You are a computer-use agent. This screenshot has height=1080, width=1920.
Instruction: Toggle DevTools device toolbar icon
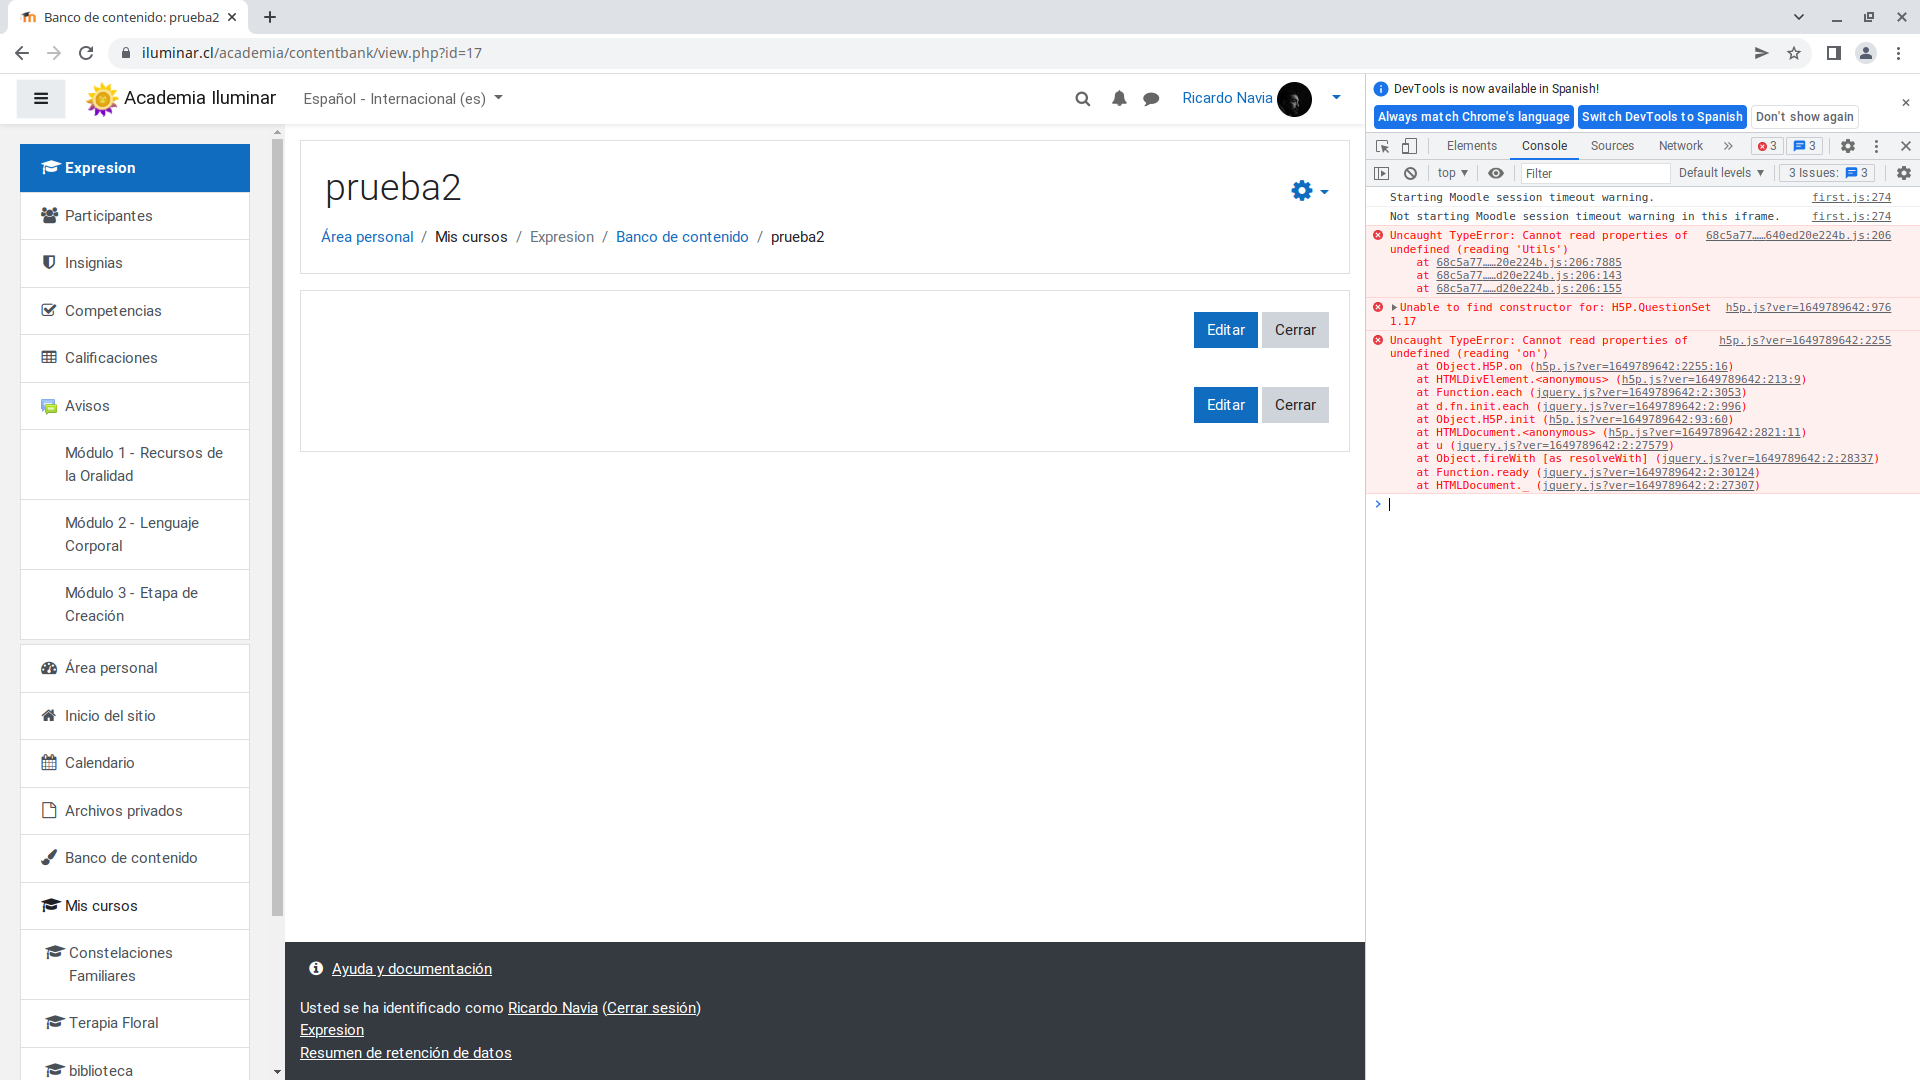(1409, 146)
